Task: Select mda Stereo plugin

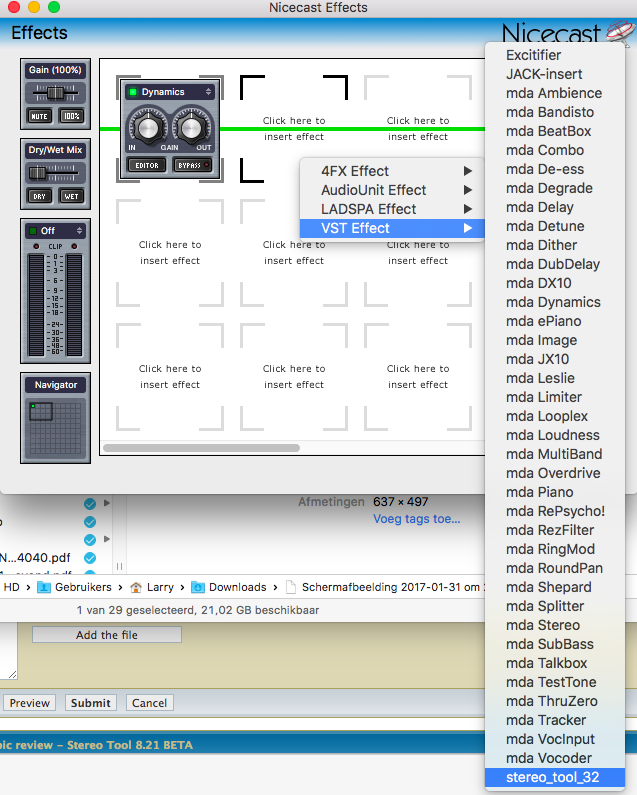Action: (x=555, y=625)
